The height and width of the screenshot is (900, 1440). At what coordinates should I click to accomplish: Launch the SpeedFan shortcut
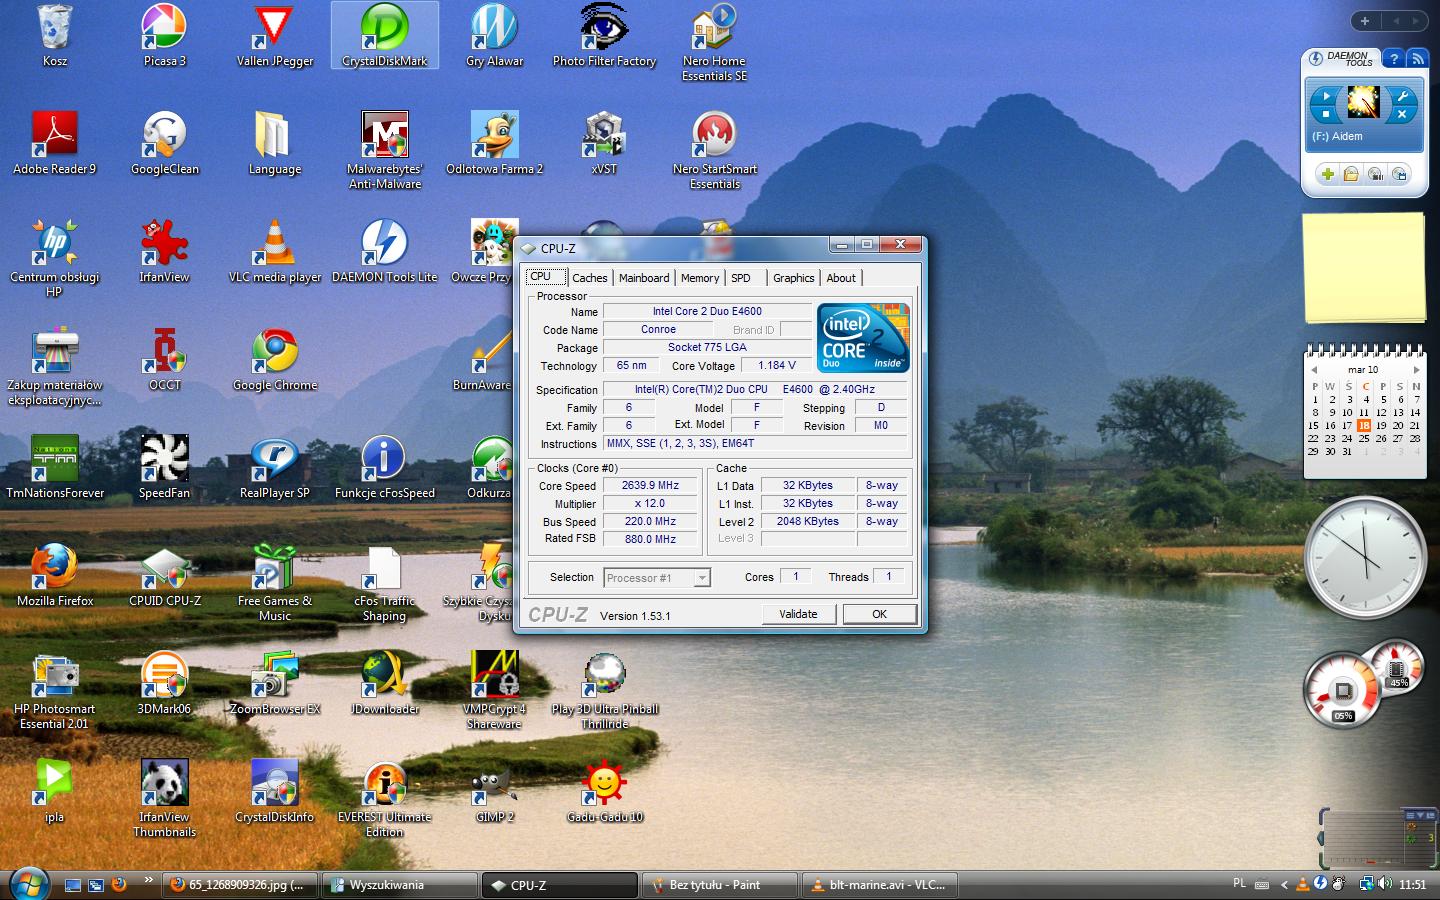164,468
